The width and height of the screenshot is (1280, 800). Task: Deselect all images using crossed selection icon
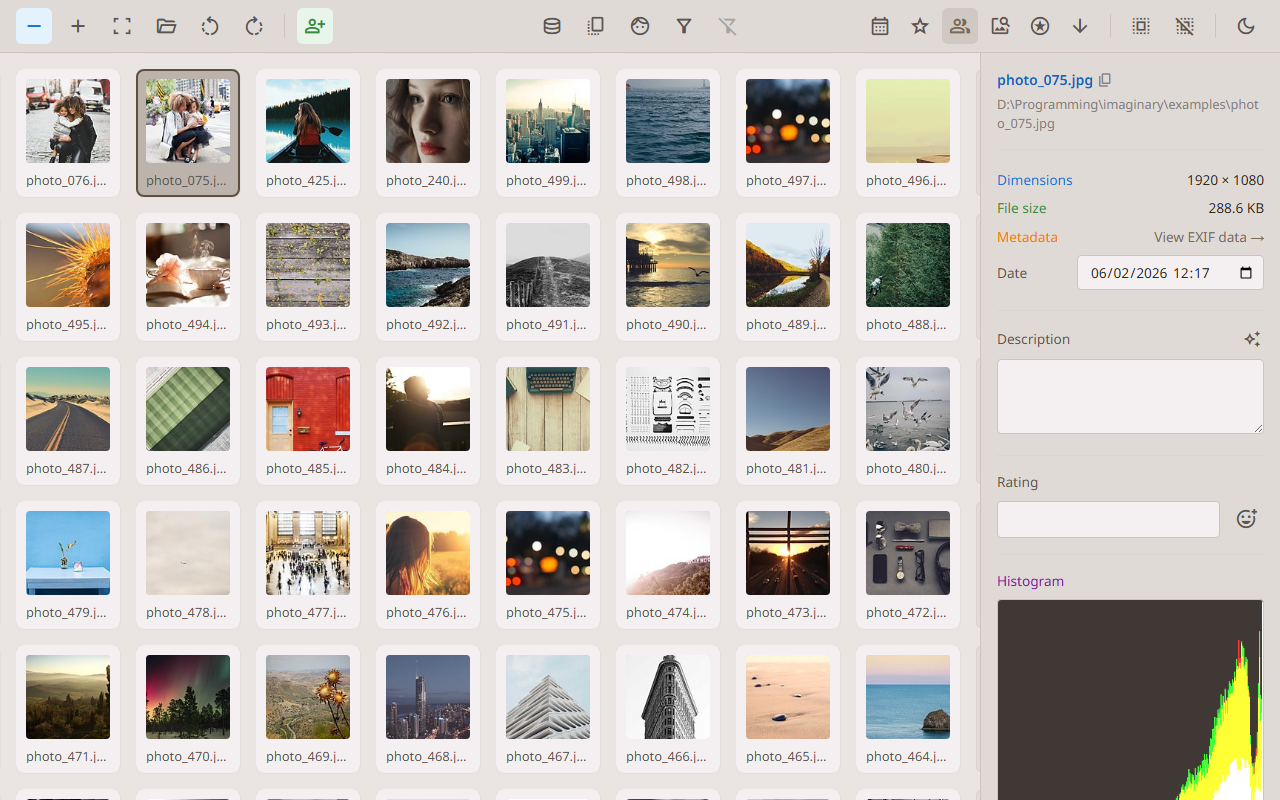click(1185, 26)
